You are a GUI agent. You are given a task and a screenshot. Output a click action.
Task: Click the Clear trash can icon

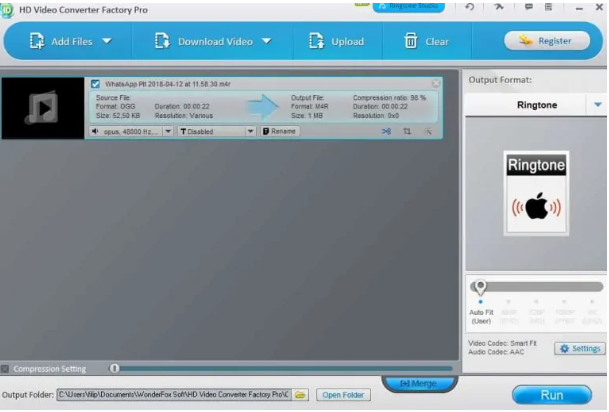(x=411, y=41)
